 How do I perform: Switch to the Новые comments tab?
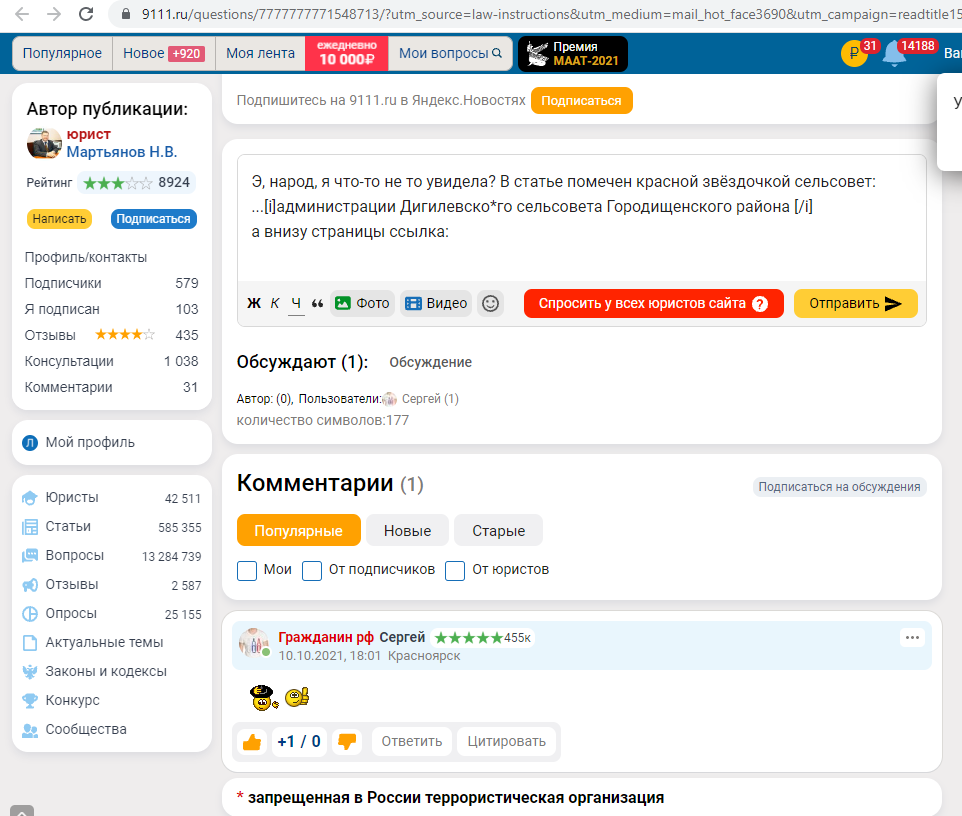tap(407, 531)
